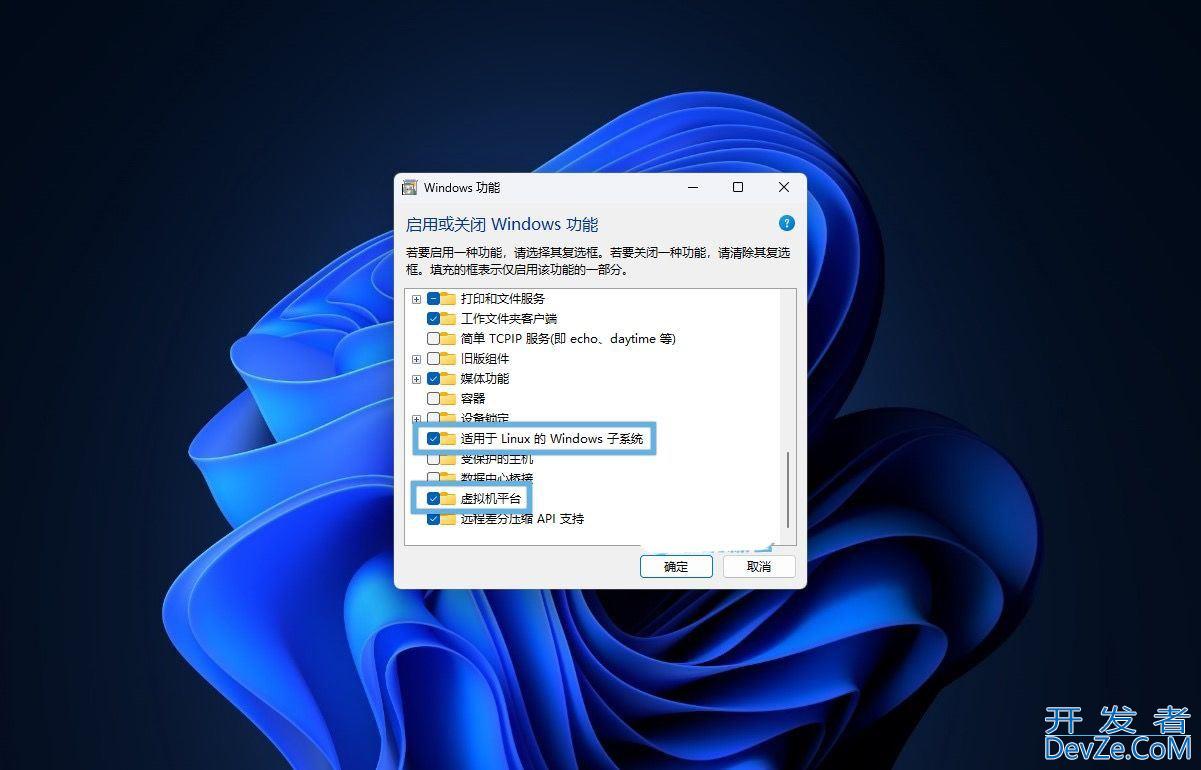Viewport: 1201px width, 770px height.
Task: Expand the 设备锁定 tree node
Action: click(x=416, y=419)
